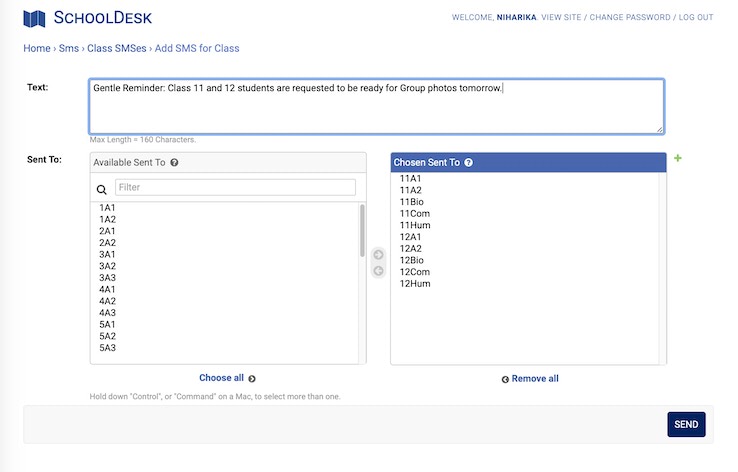Click the green plus add icon
The height and width of the screenshot is (472, 738).
[x=678, y=158]
